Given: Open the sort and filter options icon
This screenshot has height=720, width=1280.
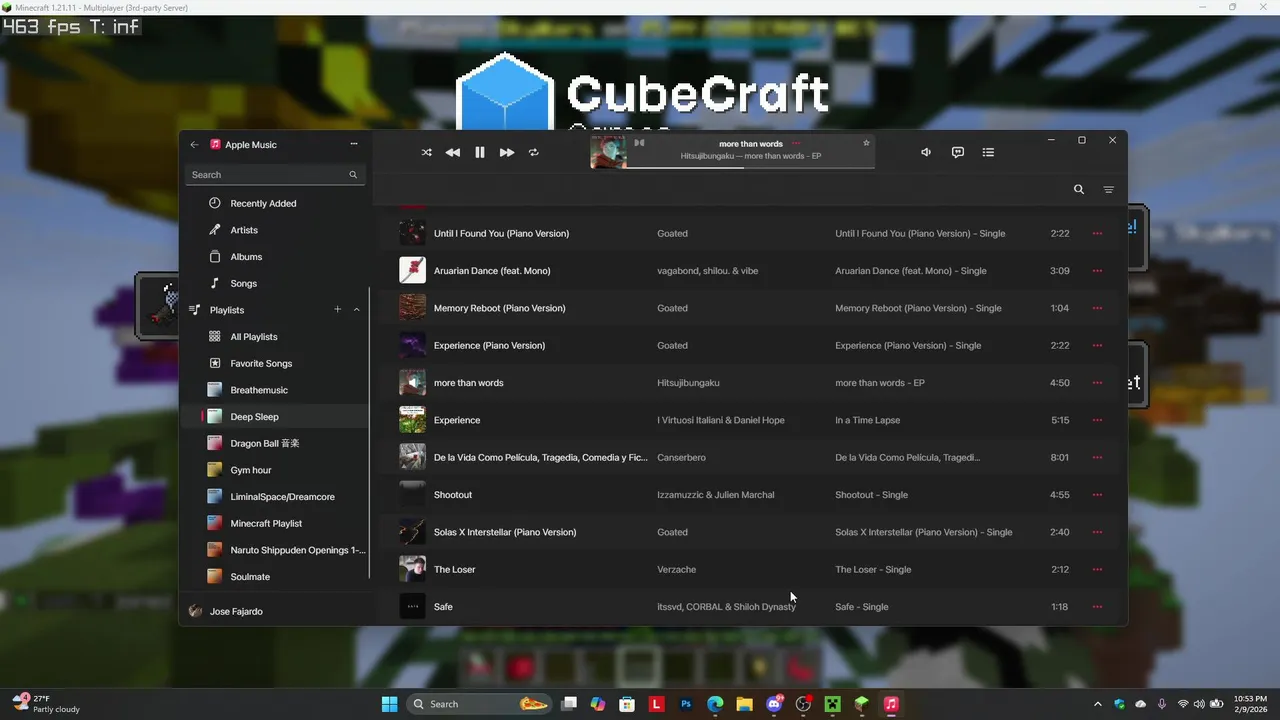Looking at the screenshot, I should click(1109, 189).
